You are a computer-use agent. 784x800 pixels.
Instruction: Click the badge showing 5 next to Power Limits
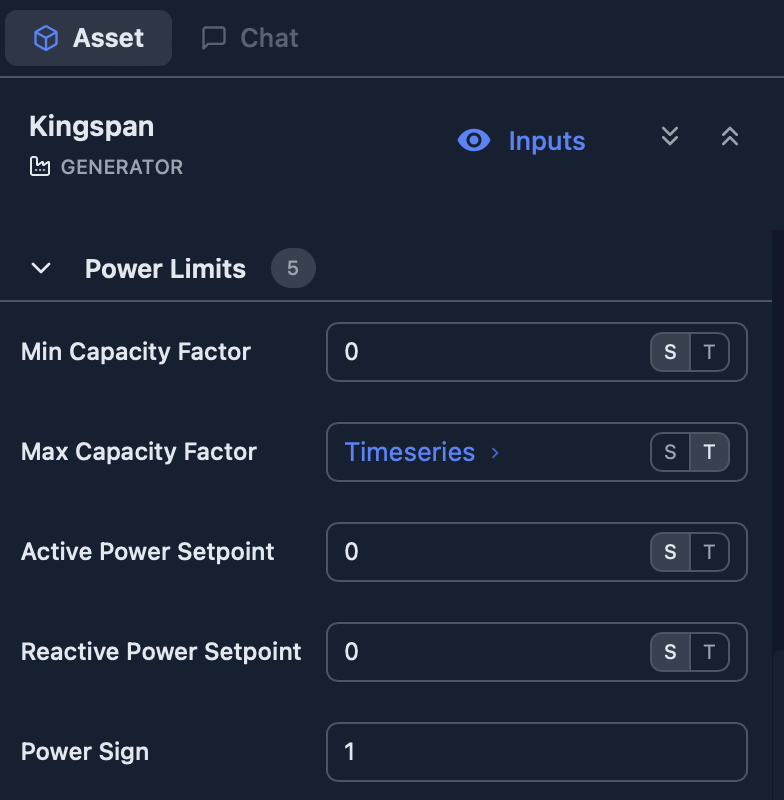point(293,268)
